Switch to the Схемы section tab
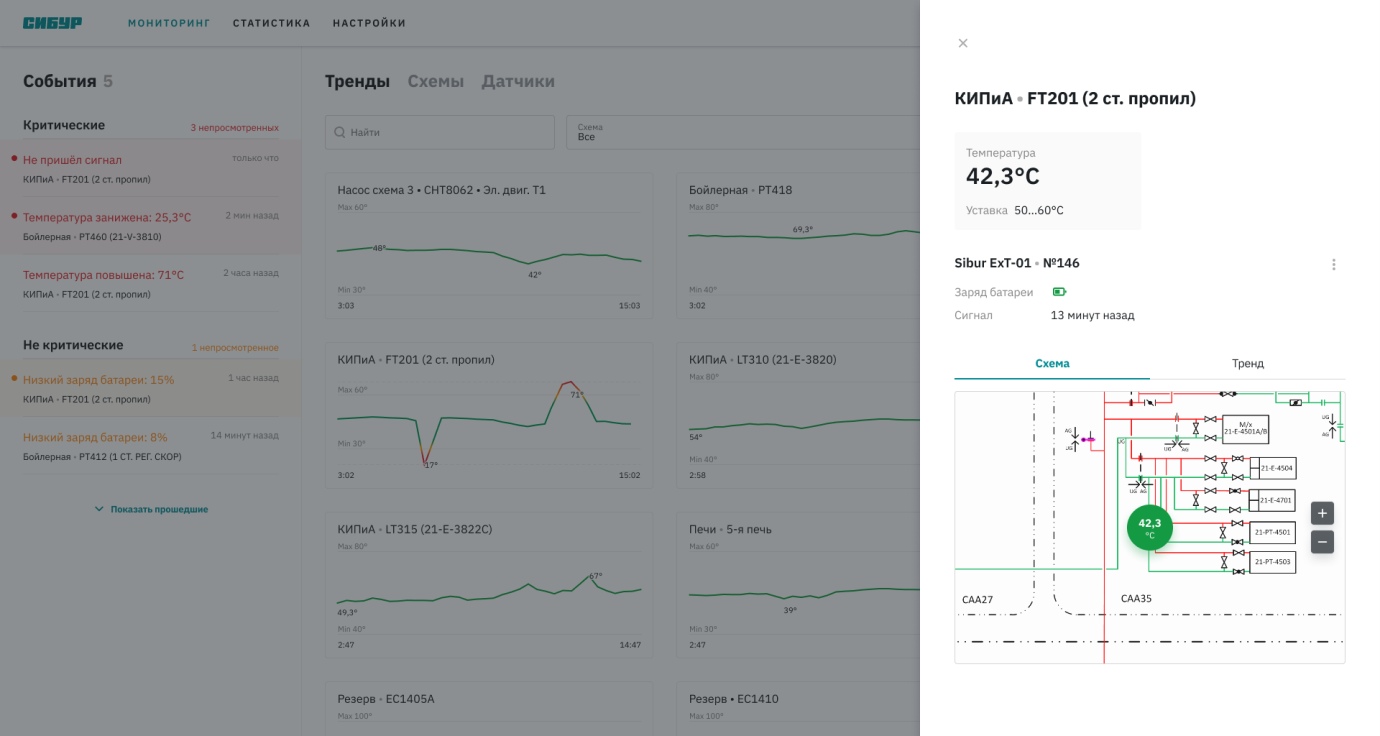Screen dimensions: 1380x736 (436, 81)
